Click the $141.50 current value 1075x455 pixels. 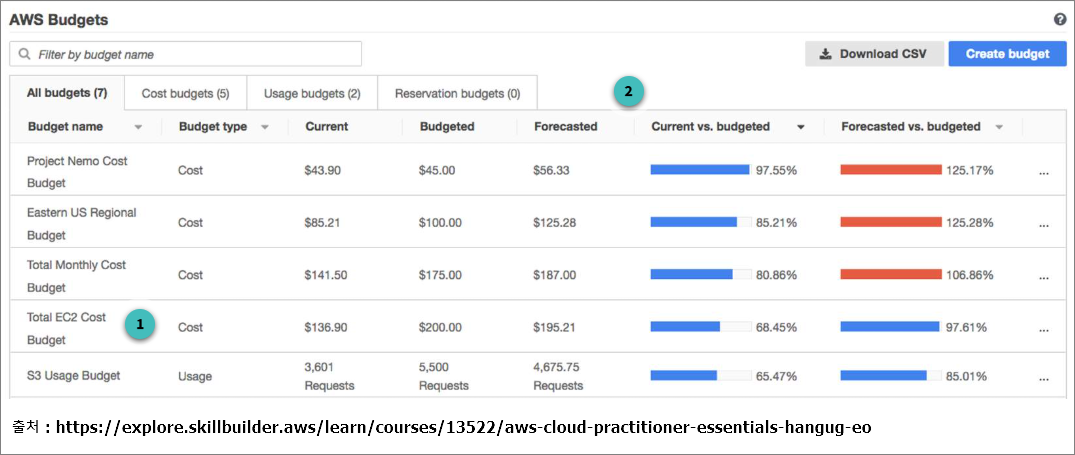[x=326, y=275]
